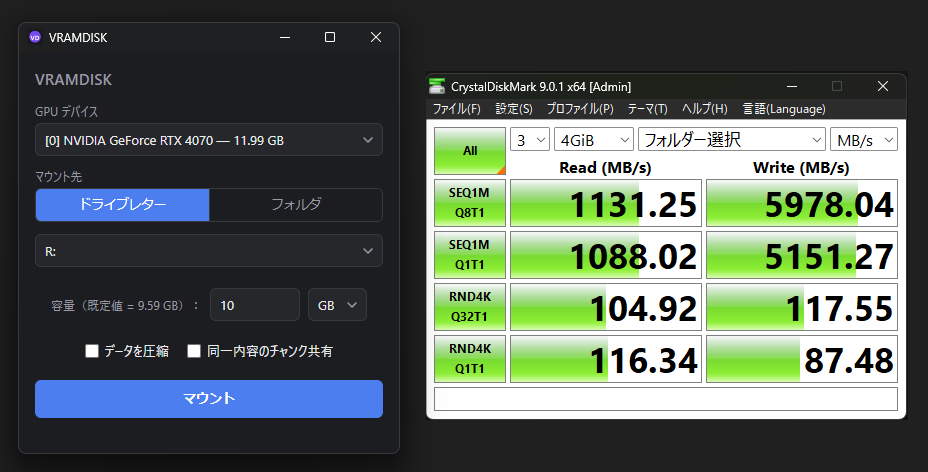
Task: Open the テーマ(T) menu
Action: 647,109
